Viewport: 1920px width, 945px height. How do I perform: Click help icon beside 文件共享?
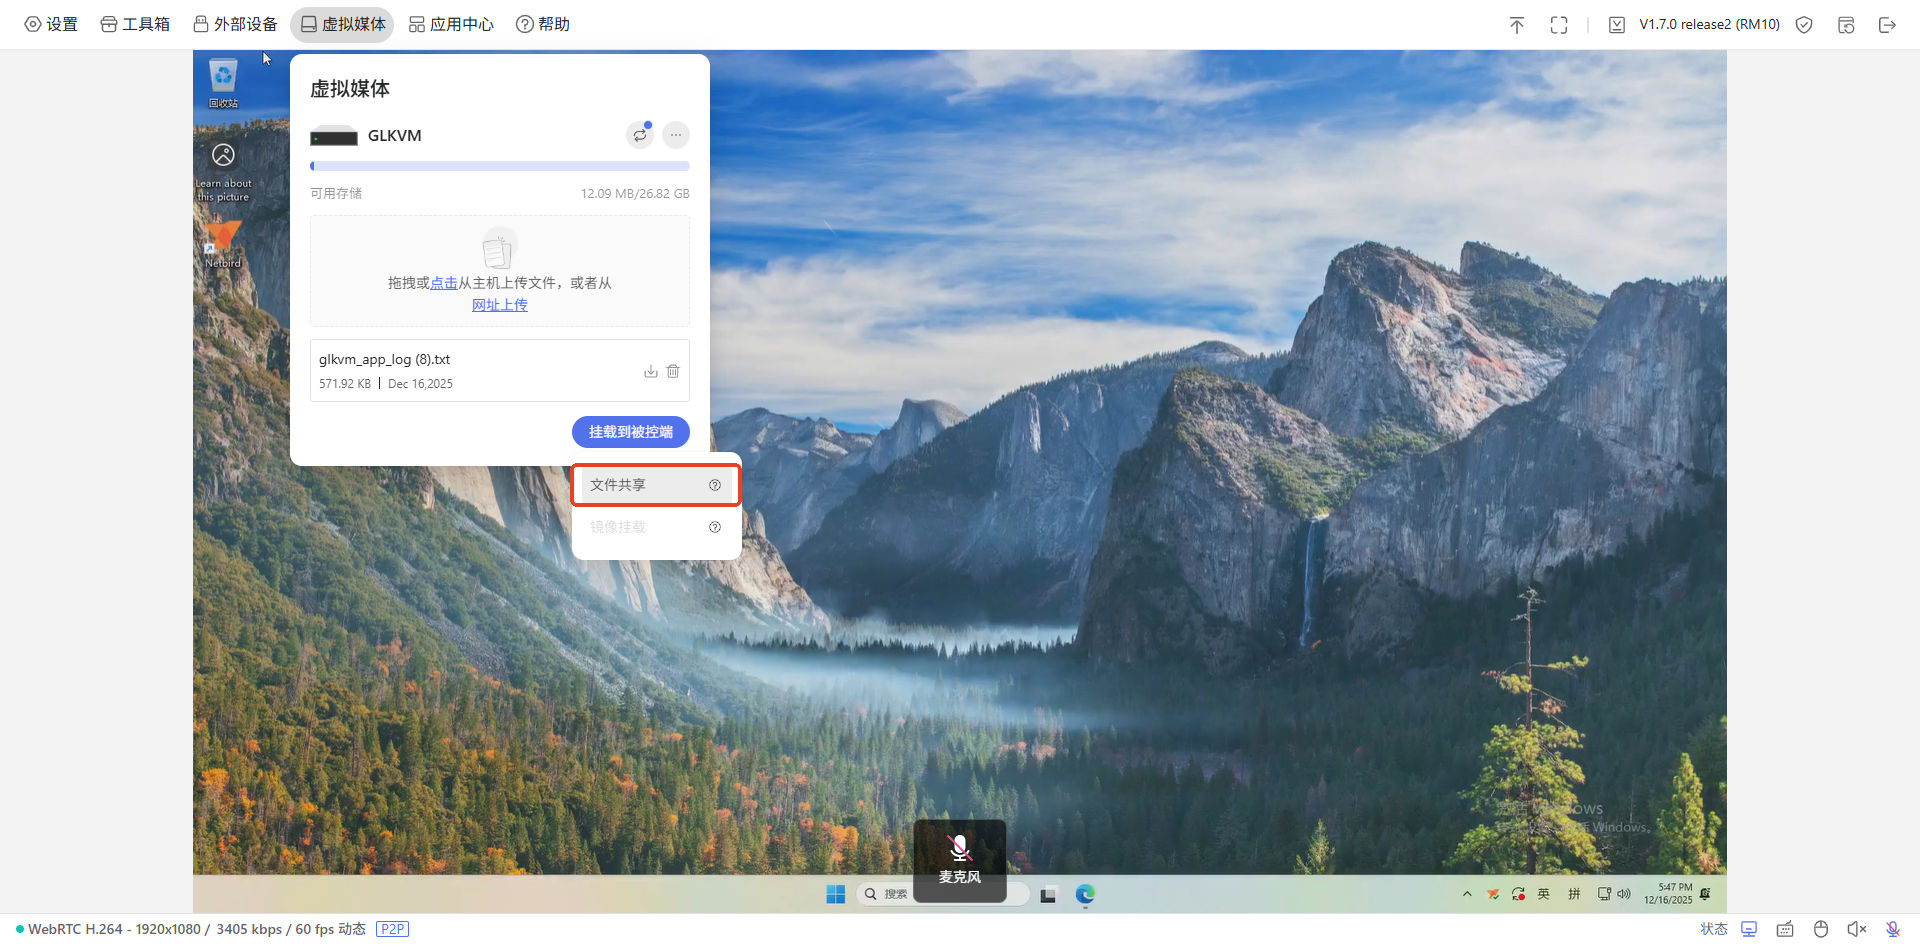(x=715, y=485)
